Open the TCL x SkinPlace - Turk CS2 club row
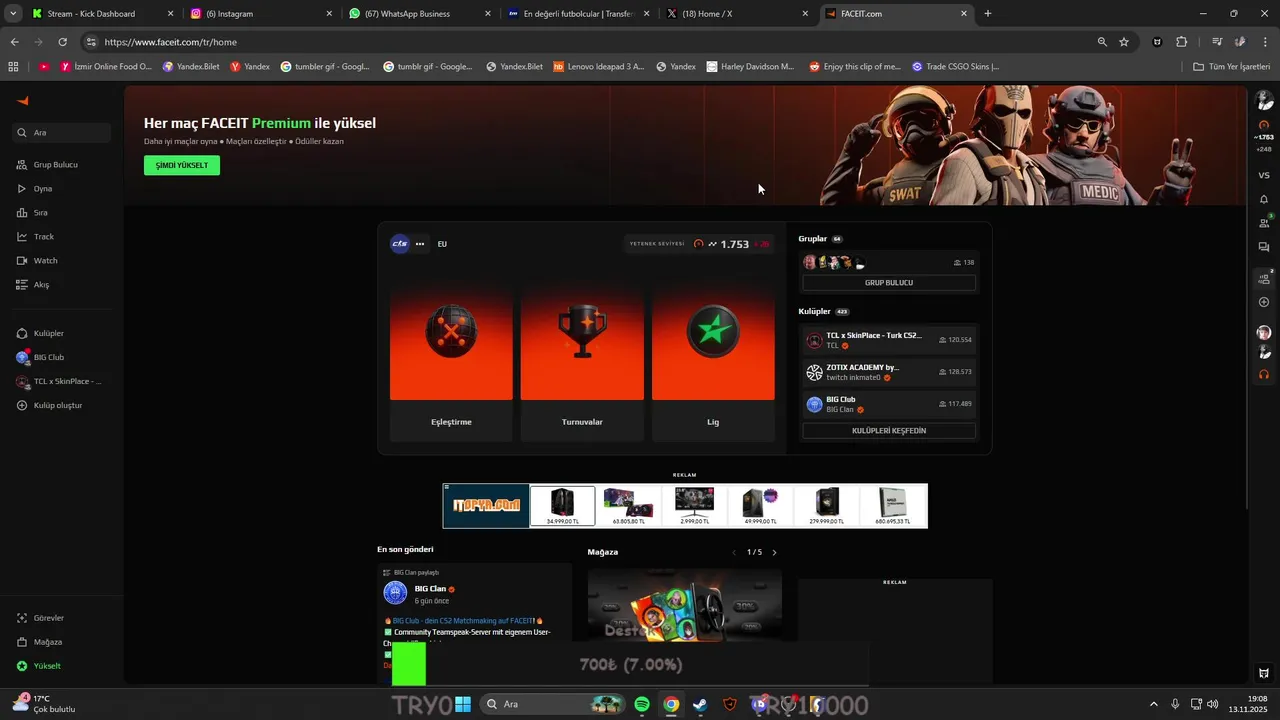1280x720 pixels. [x=889, y=340]
